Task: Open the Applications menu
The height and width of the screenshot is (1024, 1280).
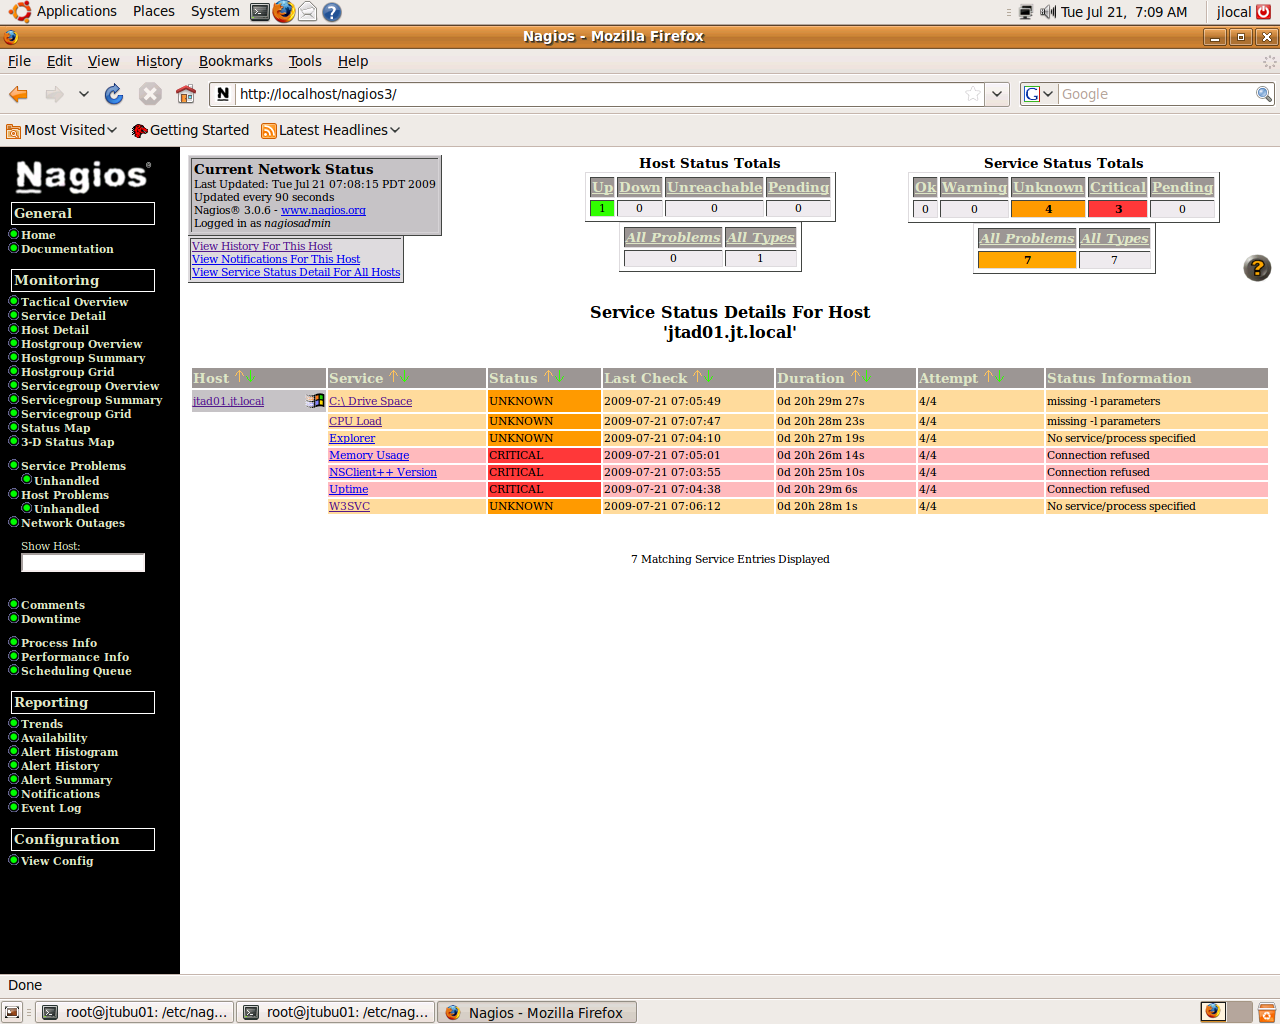Action: (77, 12)
